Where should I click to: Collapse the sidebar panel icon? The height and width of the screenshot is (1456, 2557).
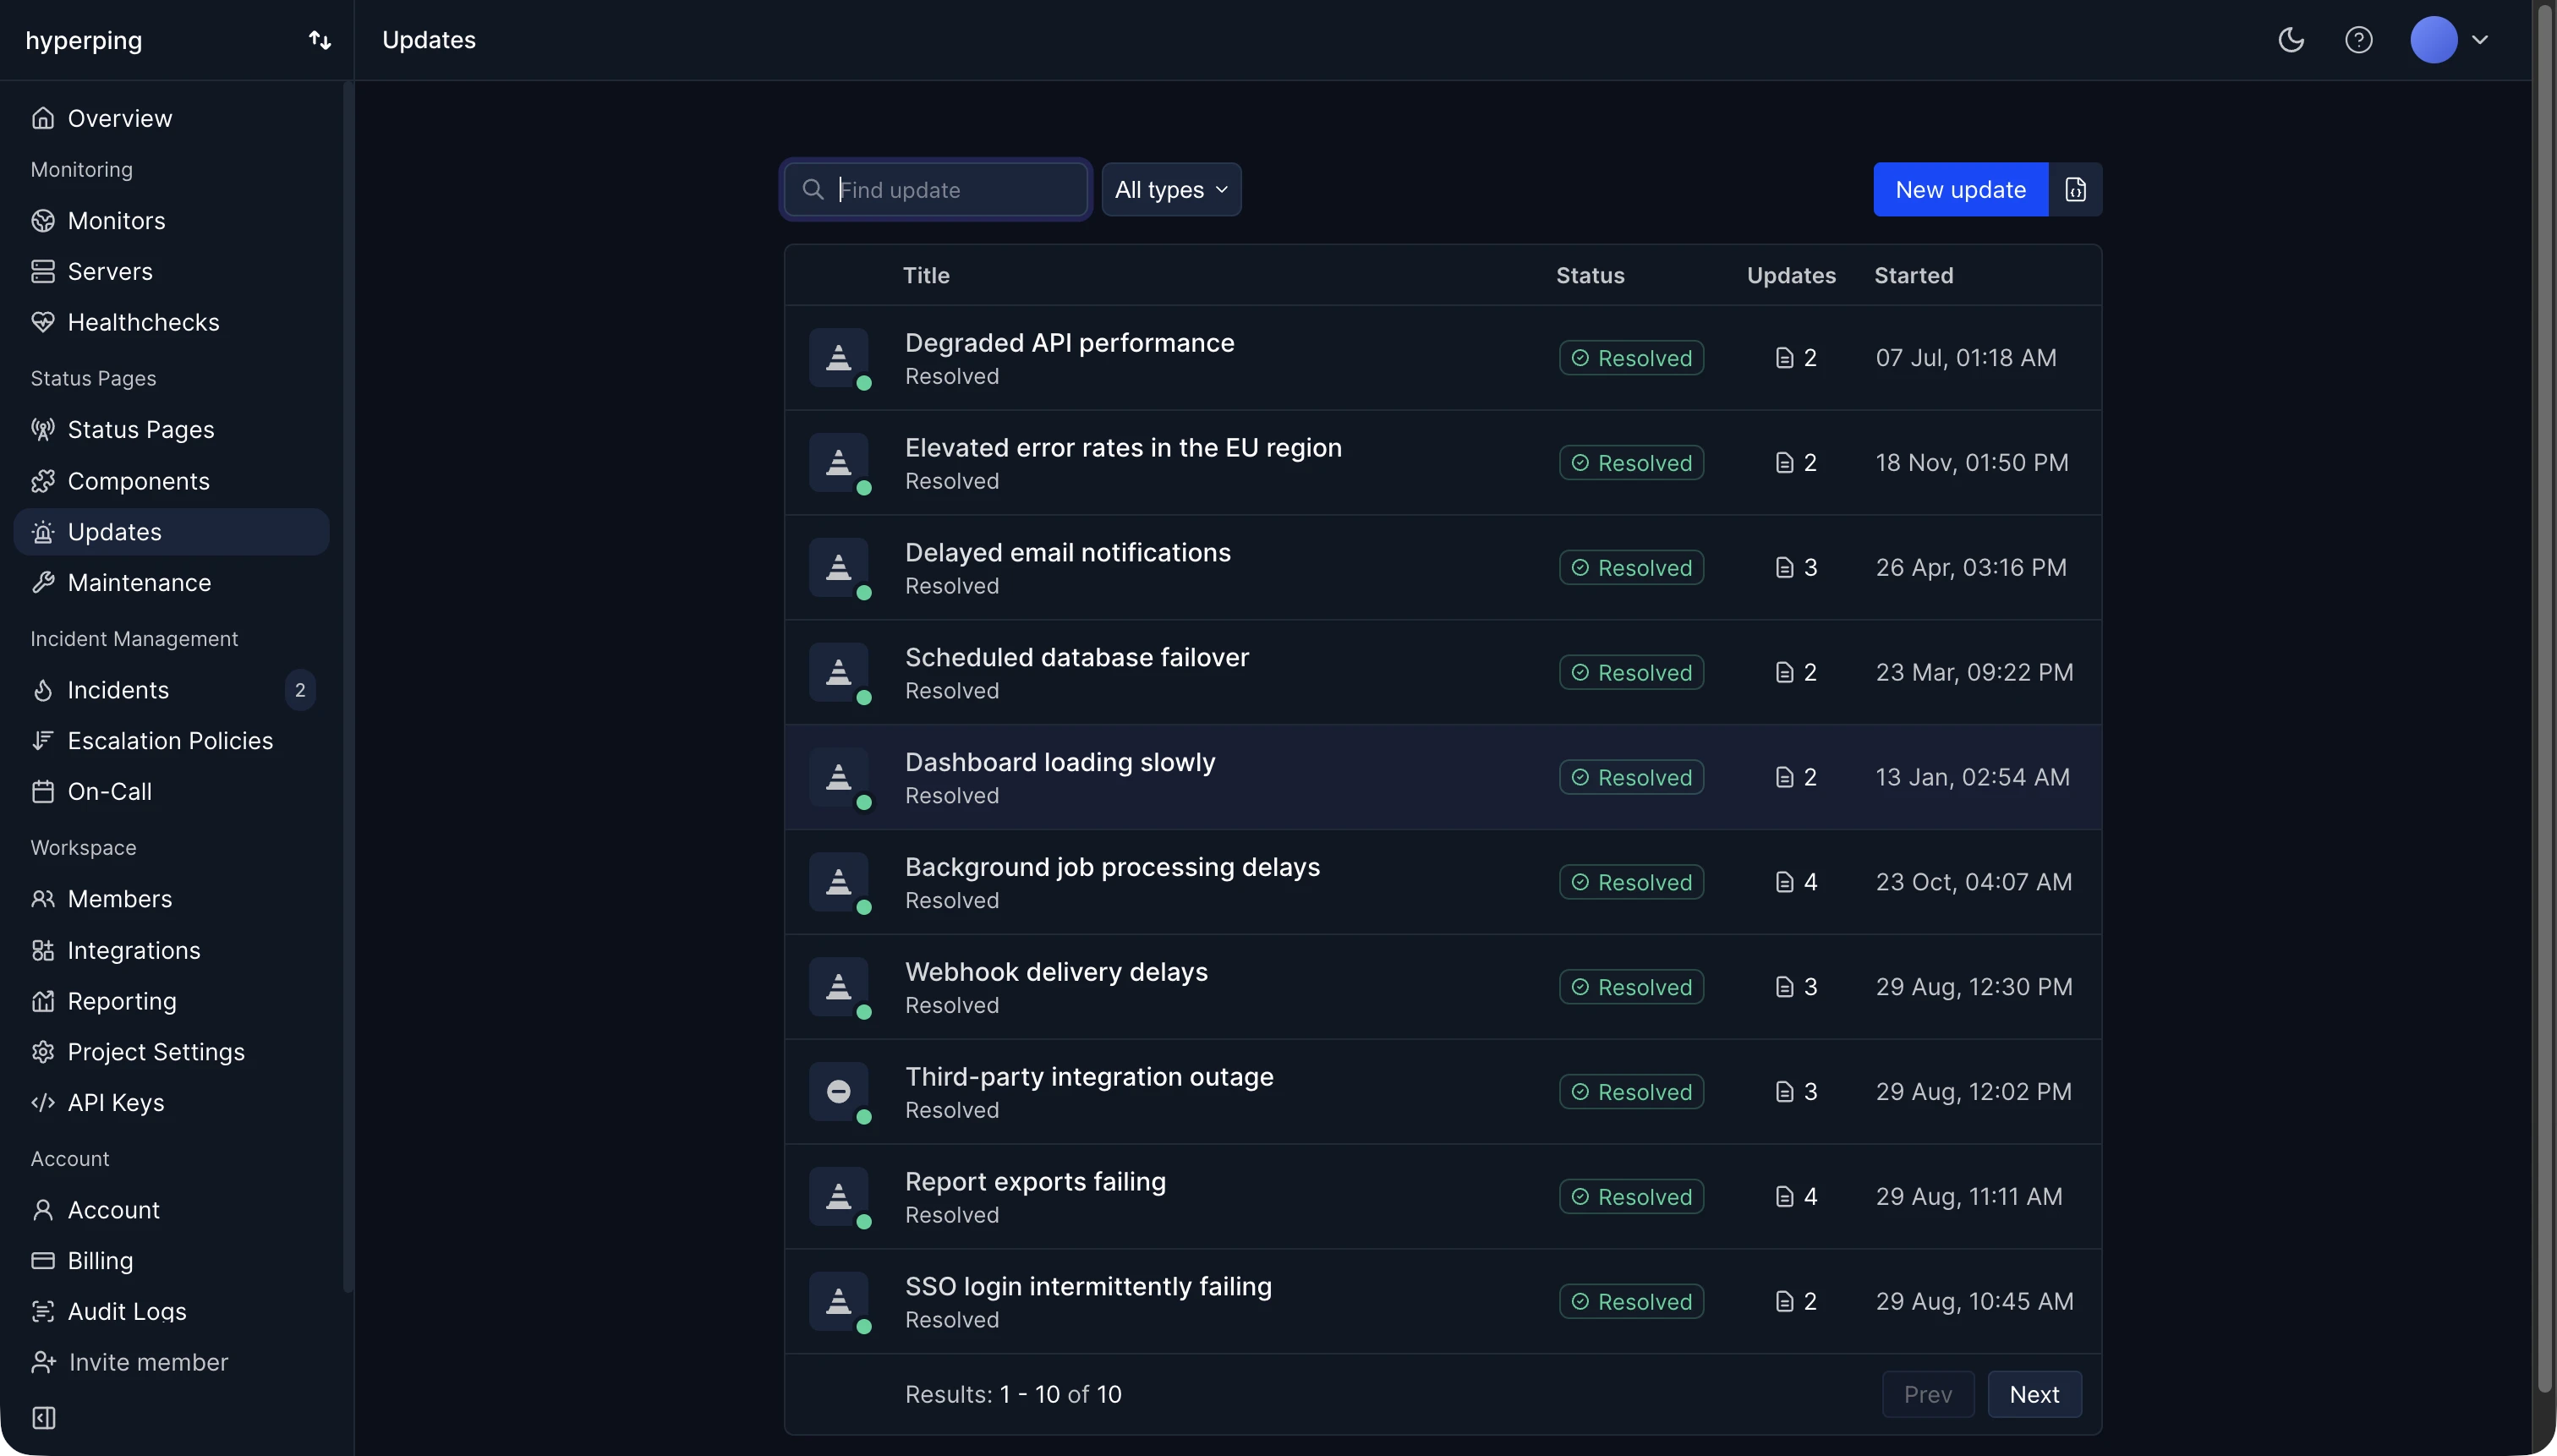coord(44,1418)
